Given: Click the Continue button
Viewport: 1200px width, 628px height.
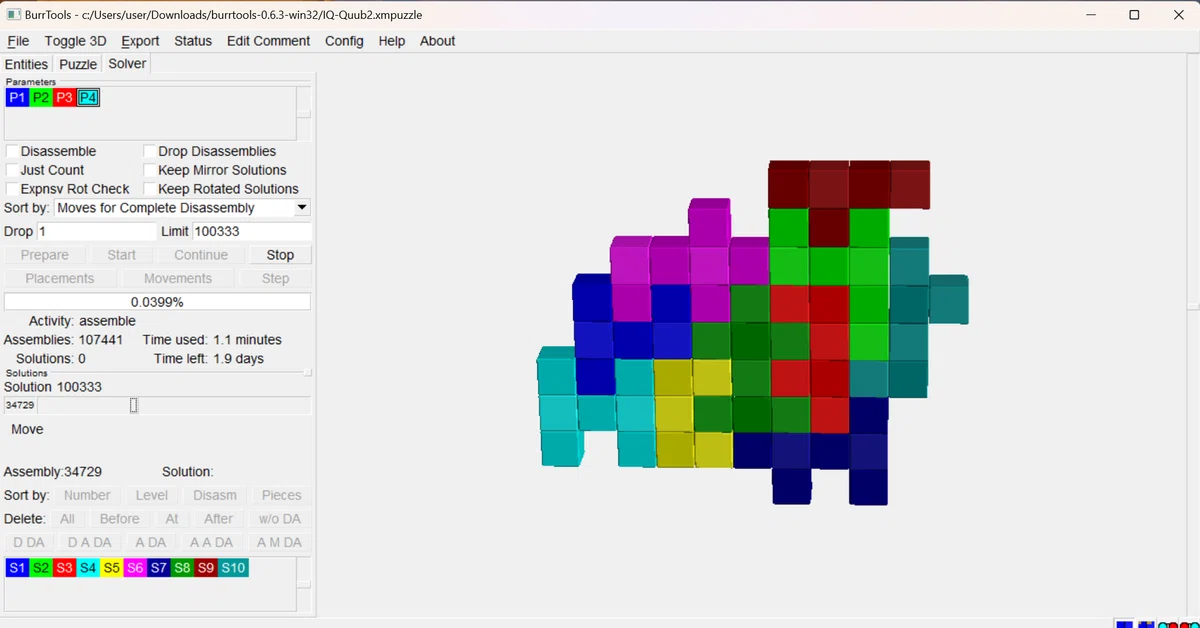Looking at the screenshot, I should point(201,255).
